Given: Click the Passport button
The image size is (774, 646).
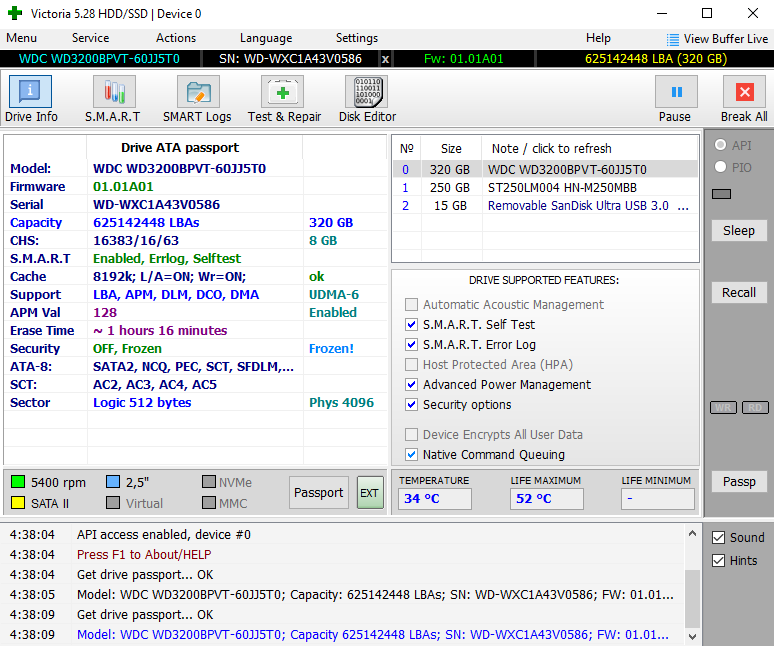Looking at the screenshot, I should pyautogui.click(x=318, y=493).
